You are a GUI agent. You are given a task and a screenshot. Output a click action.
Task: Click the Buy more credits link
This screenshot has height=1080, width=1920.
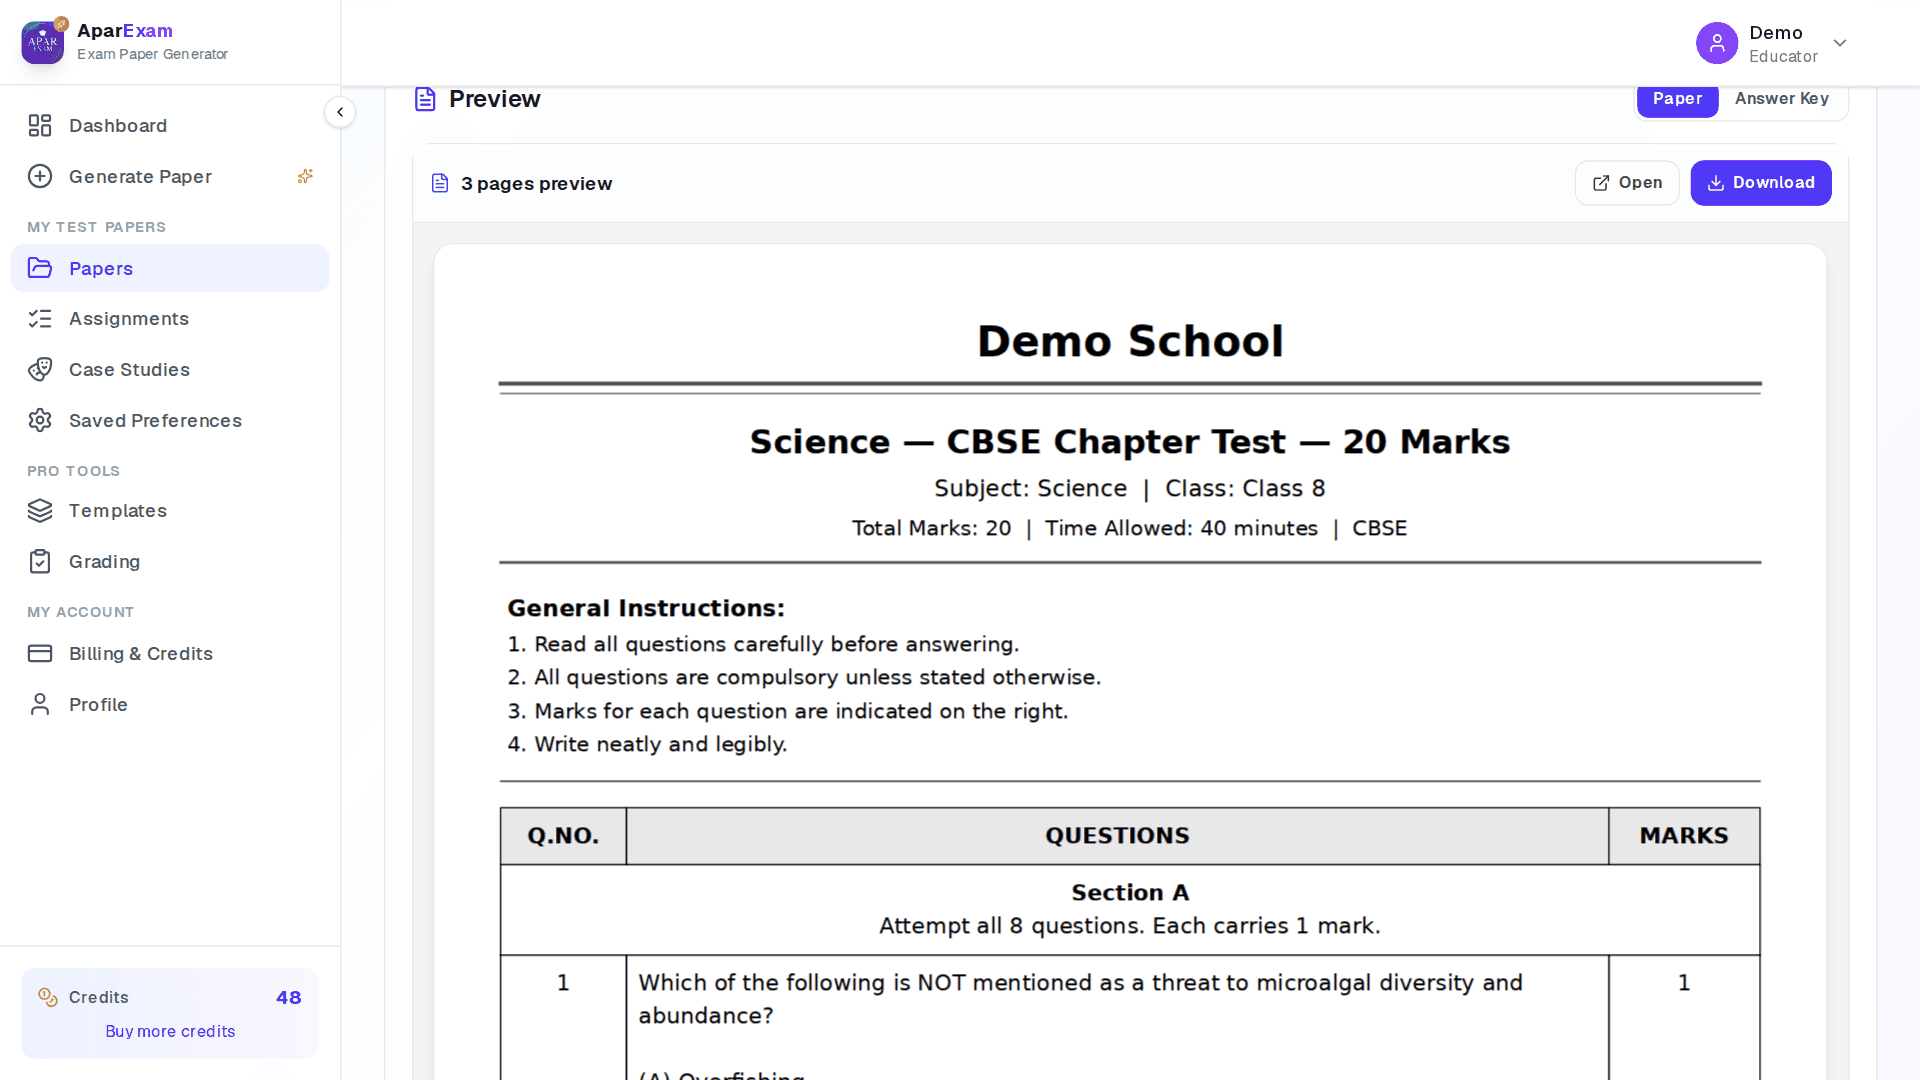pyautogui.click(x=170, y=1031)
